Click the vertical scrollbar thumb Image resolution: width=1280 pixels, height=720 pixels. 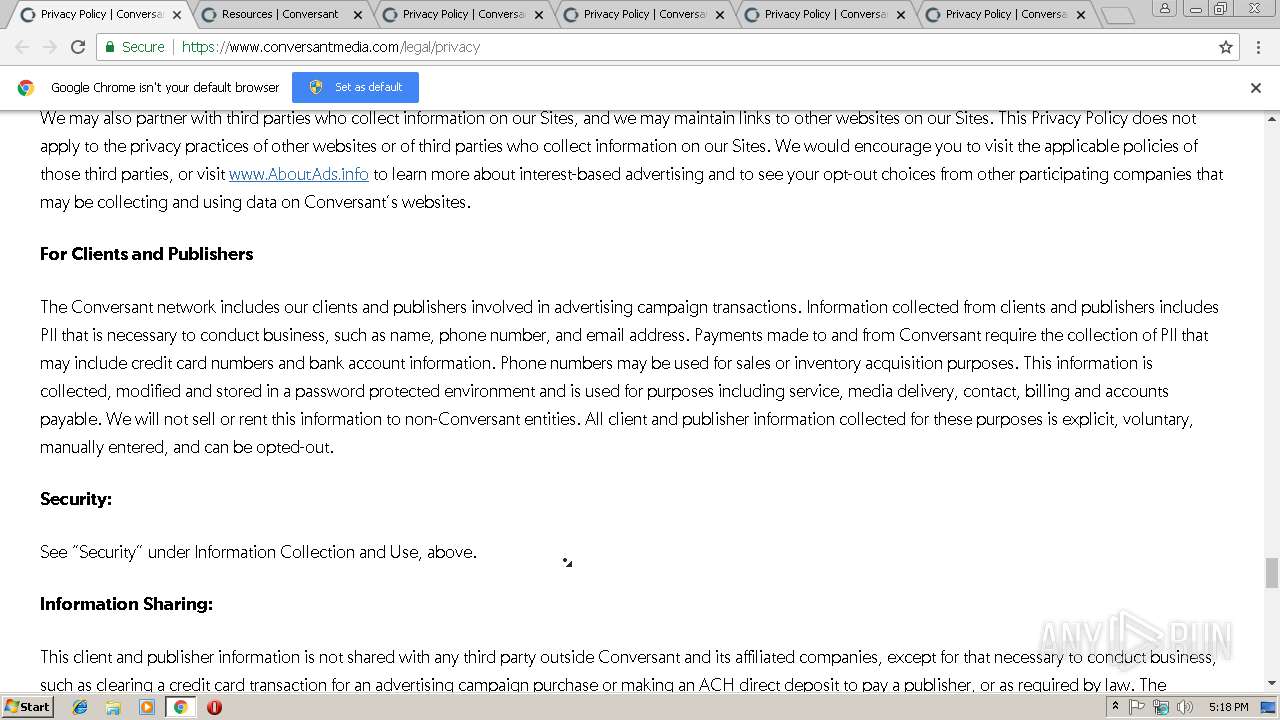[x=1272, y=573]
